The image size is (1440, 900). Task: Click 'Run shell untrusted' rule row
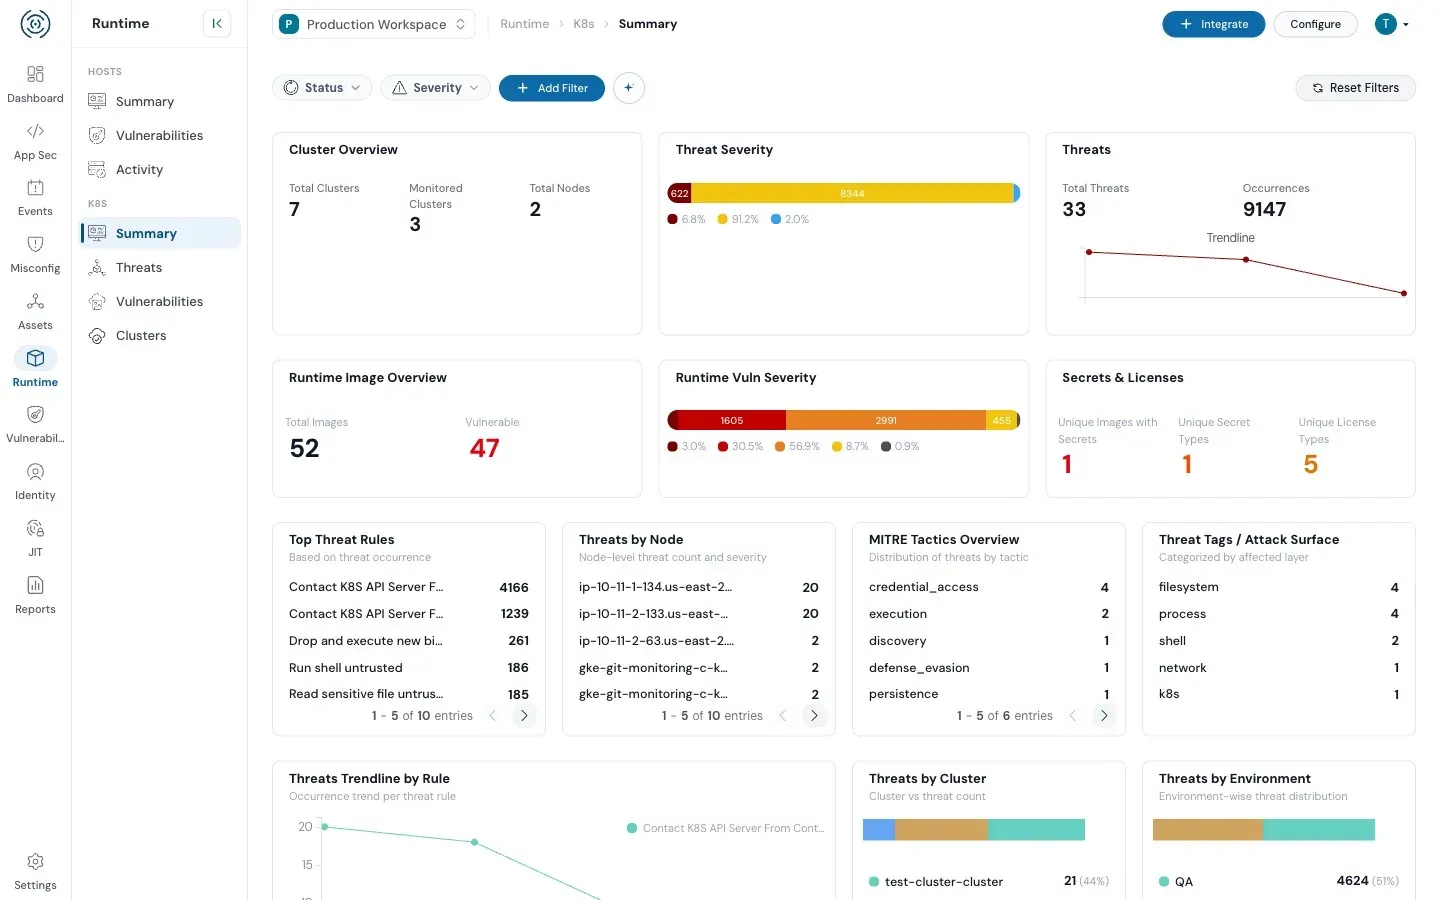point(409,667)
